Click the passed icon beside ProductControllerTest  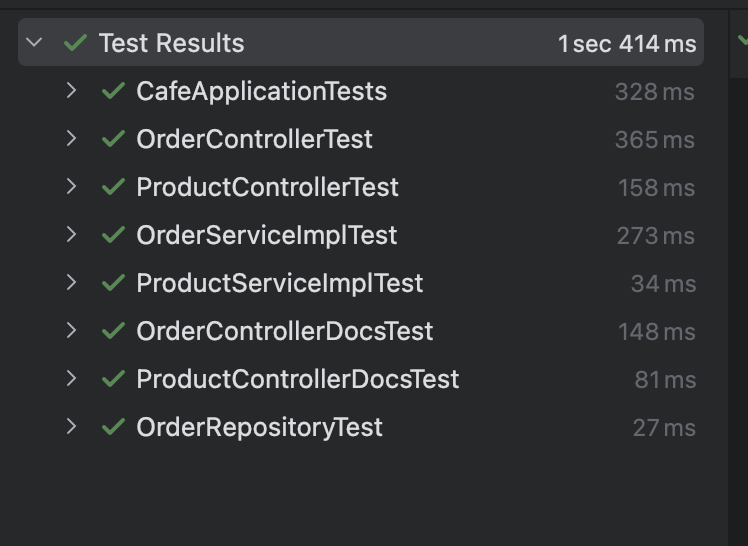(113, 187)
